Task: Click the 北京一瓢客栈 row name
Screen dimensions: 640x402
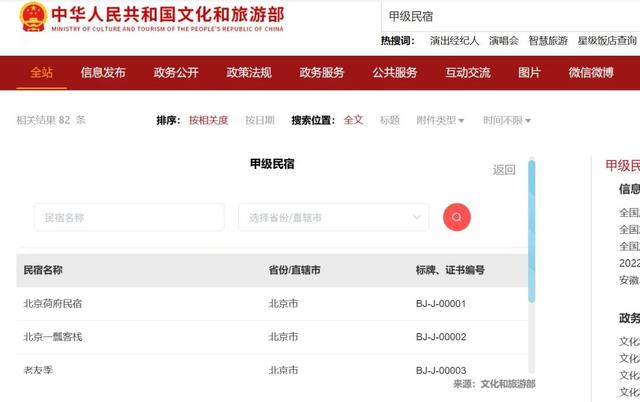Action: point(53,337)
